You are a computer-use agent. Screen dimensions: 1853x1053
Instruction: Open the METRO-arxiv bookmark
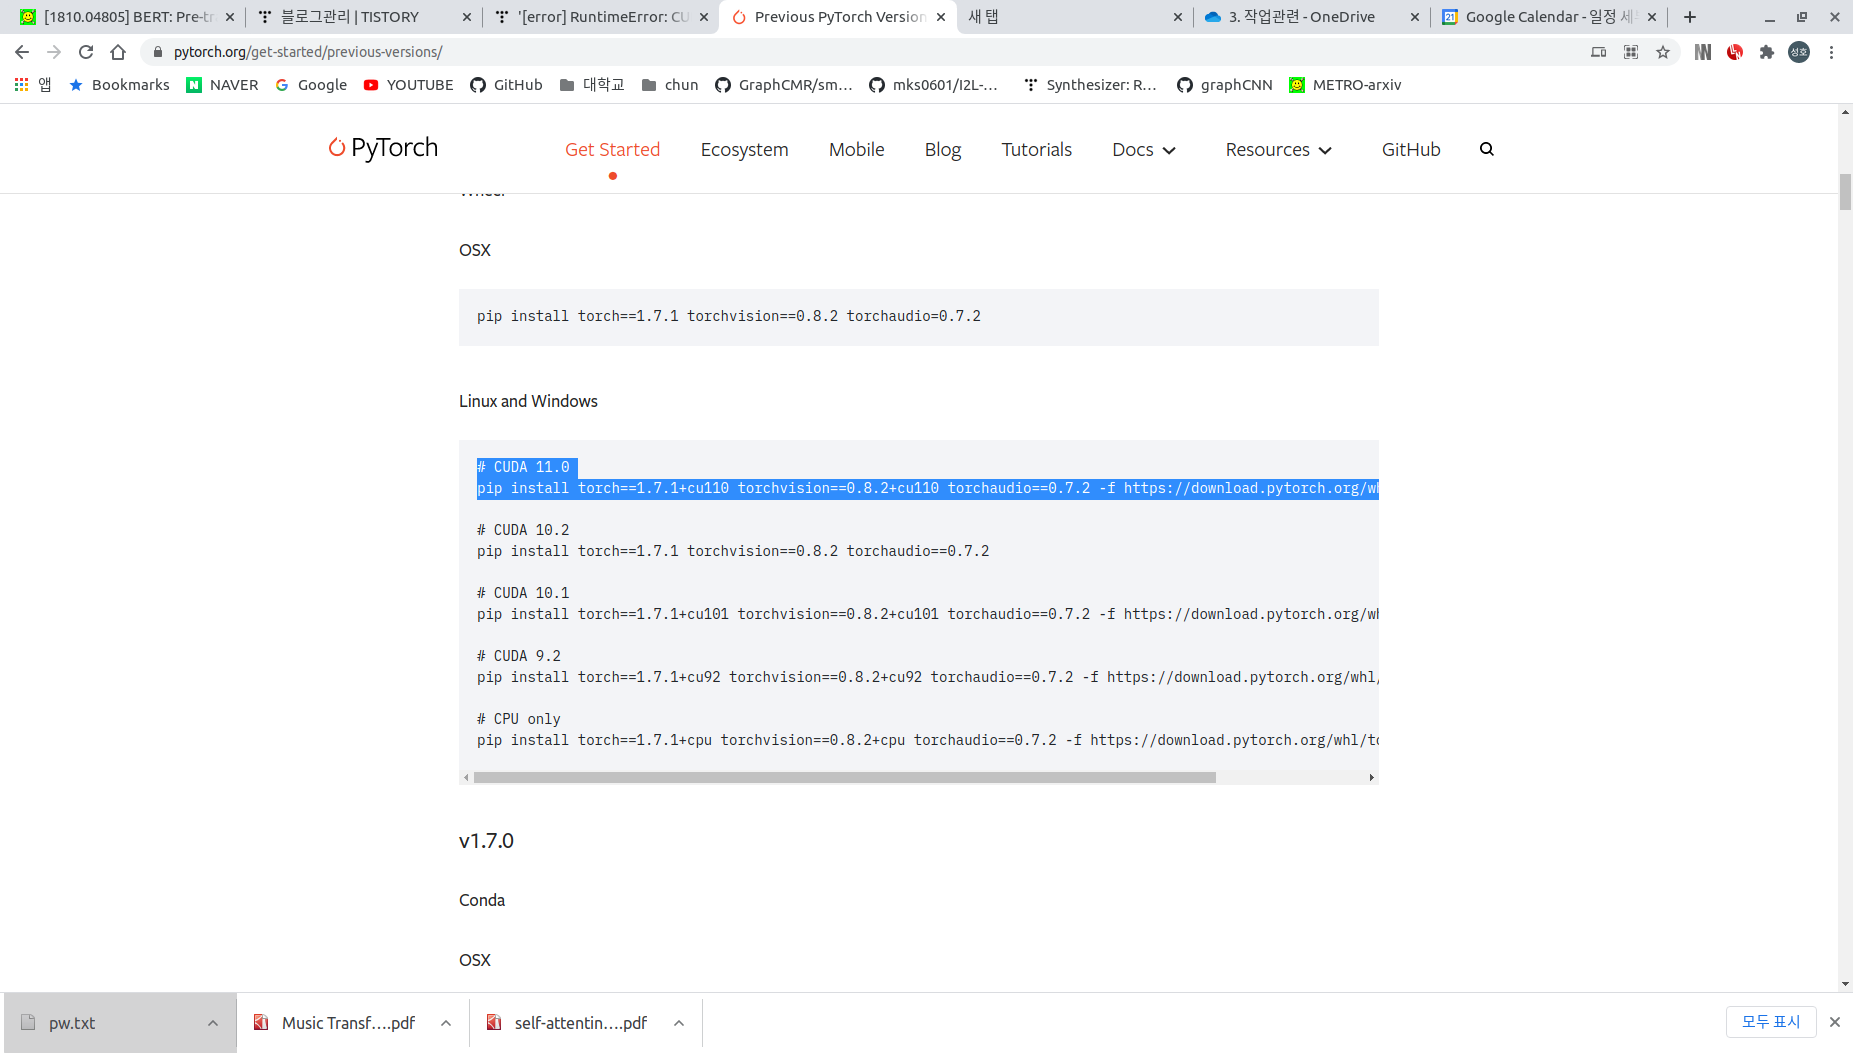pyautogui.click(x=1345, y=85)
